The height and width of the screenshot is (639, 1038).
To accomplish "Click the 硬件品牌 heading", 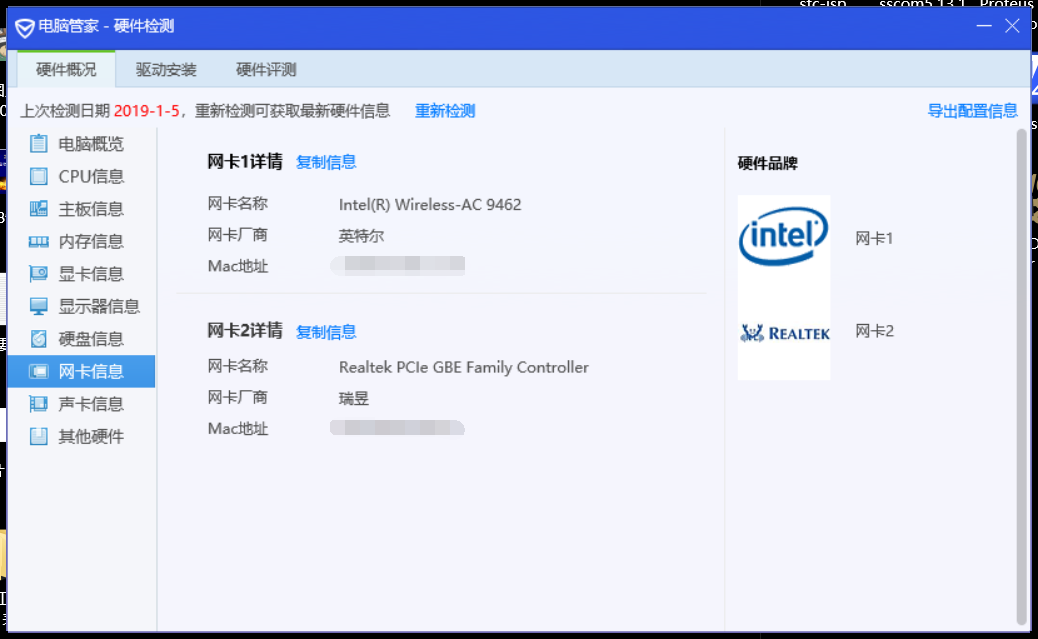I will click(x=767, y=163).
